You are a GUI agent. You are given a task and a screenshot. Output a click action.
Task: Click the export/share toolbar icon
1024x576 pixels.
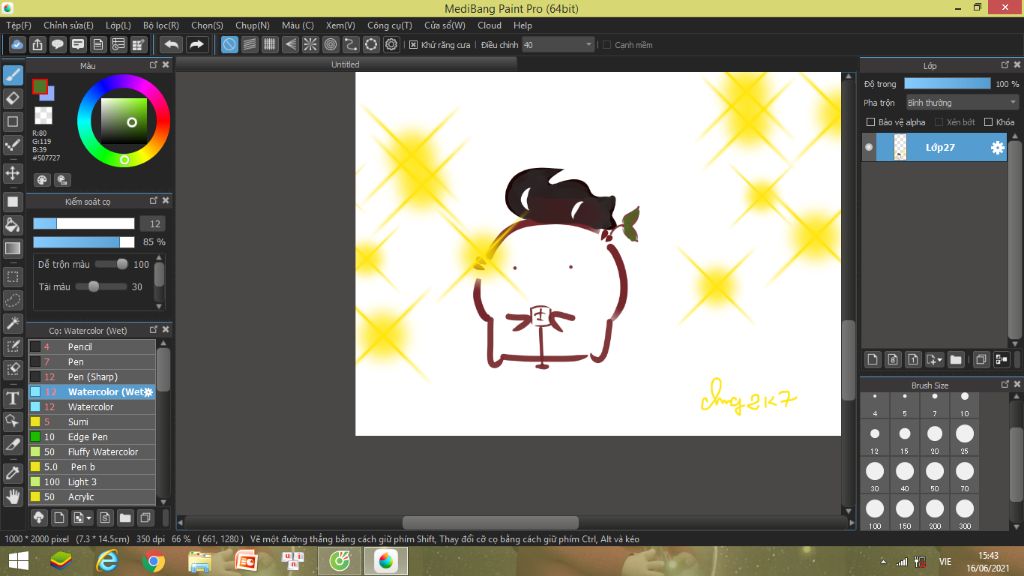click(x=37, y=44)
